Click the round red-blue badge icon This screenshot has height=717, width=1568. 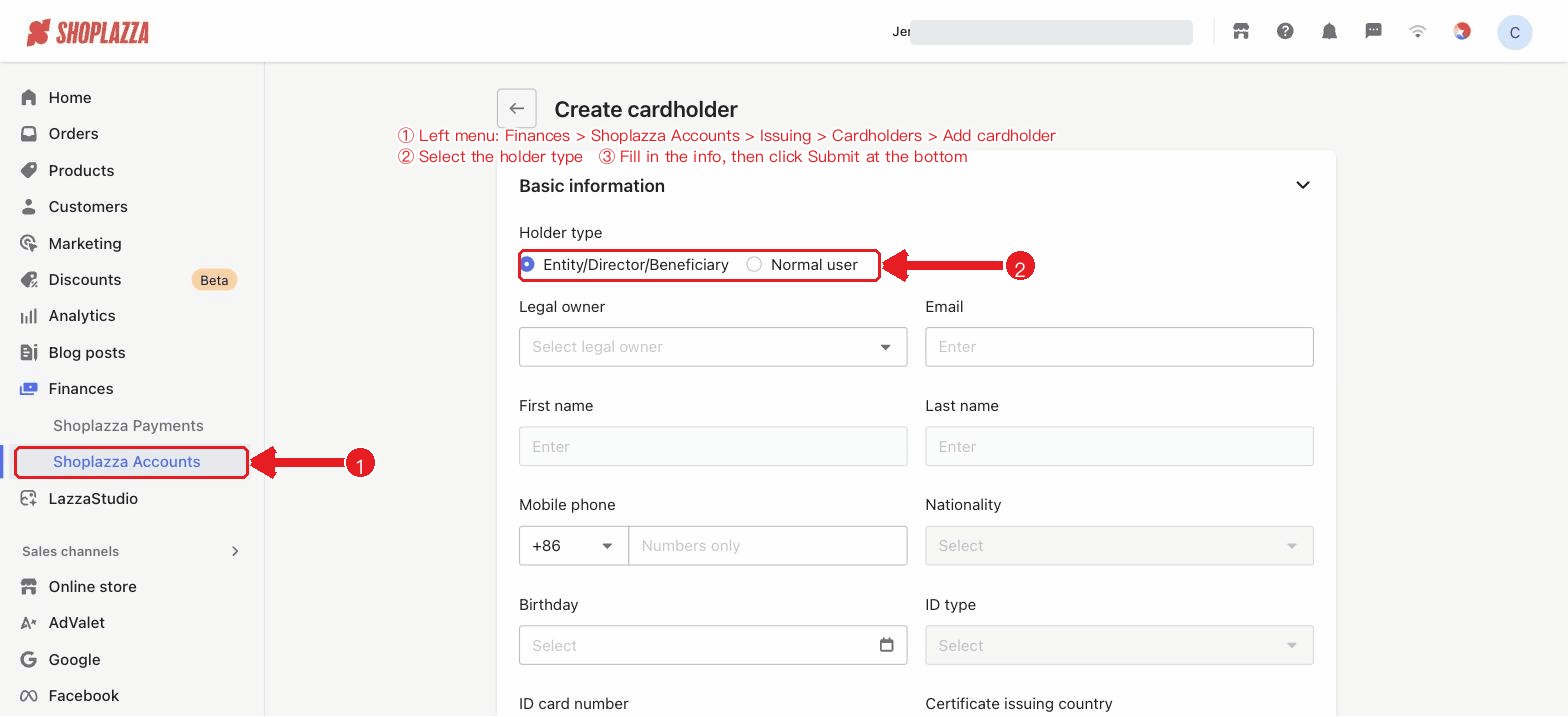pyautogui.click(x=1461, y=31)
